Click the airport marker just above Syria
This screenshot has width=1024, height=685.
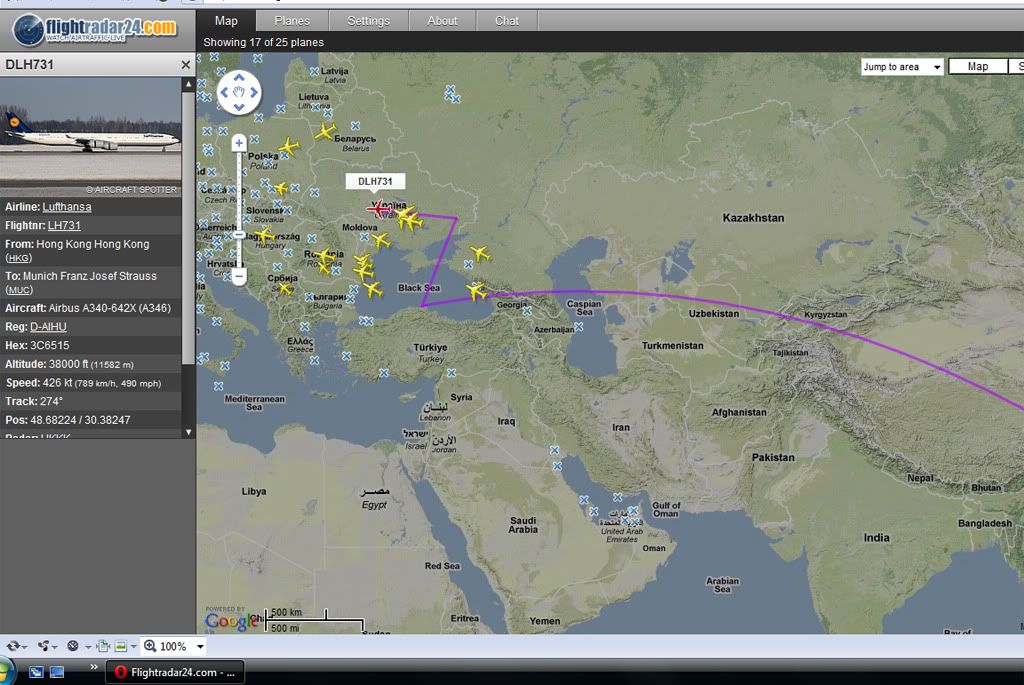tap(452, 373)
